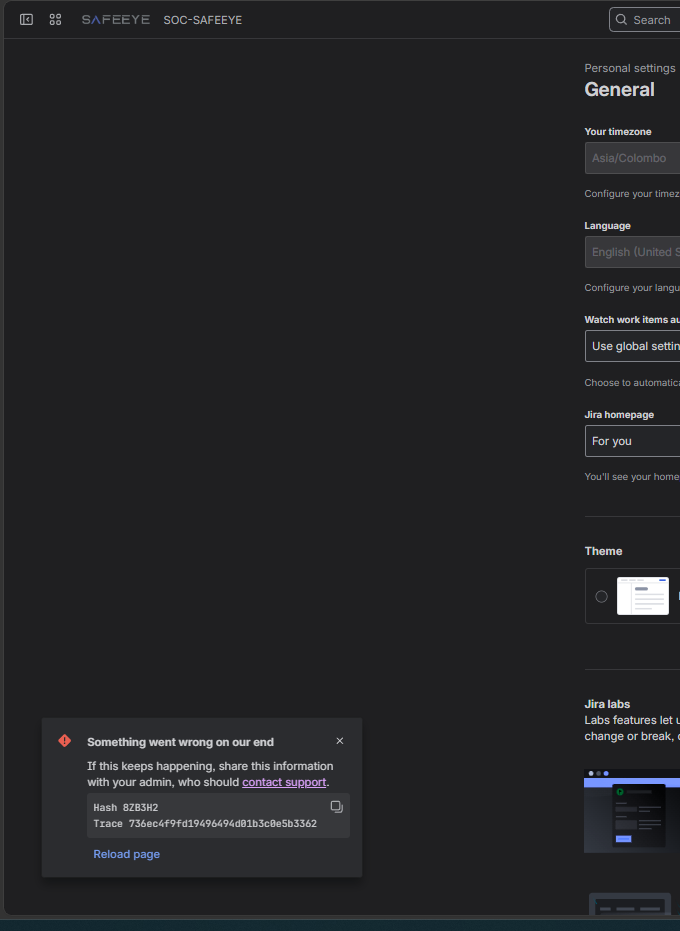Click 'Something went wrong on our end' title

pyautogui.click(x=181, y=742)
